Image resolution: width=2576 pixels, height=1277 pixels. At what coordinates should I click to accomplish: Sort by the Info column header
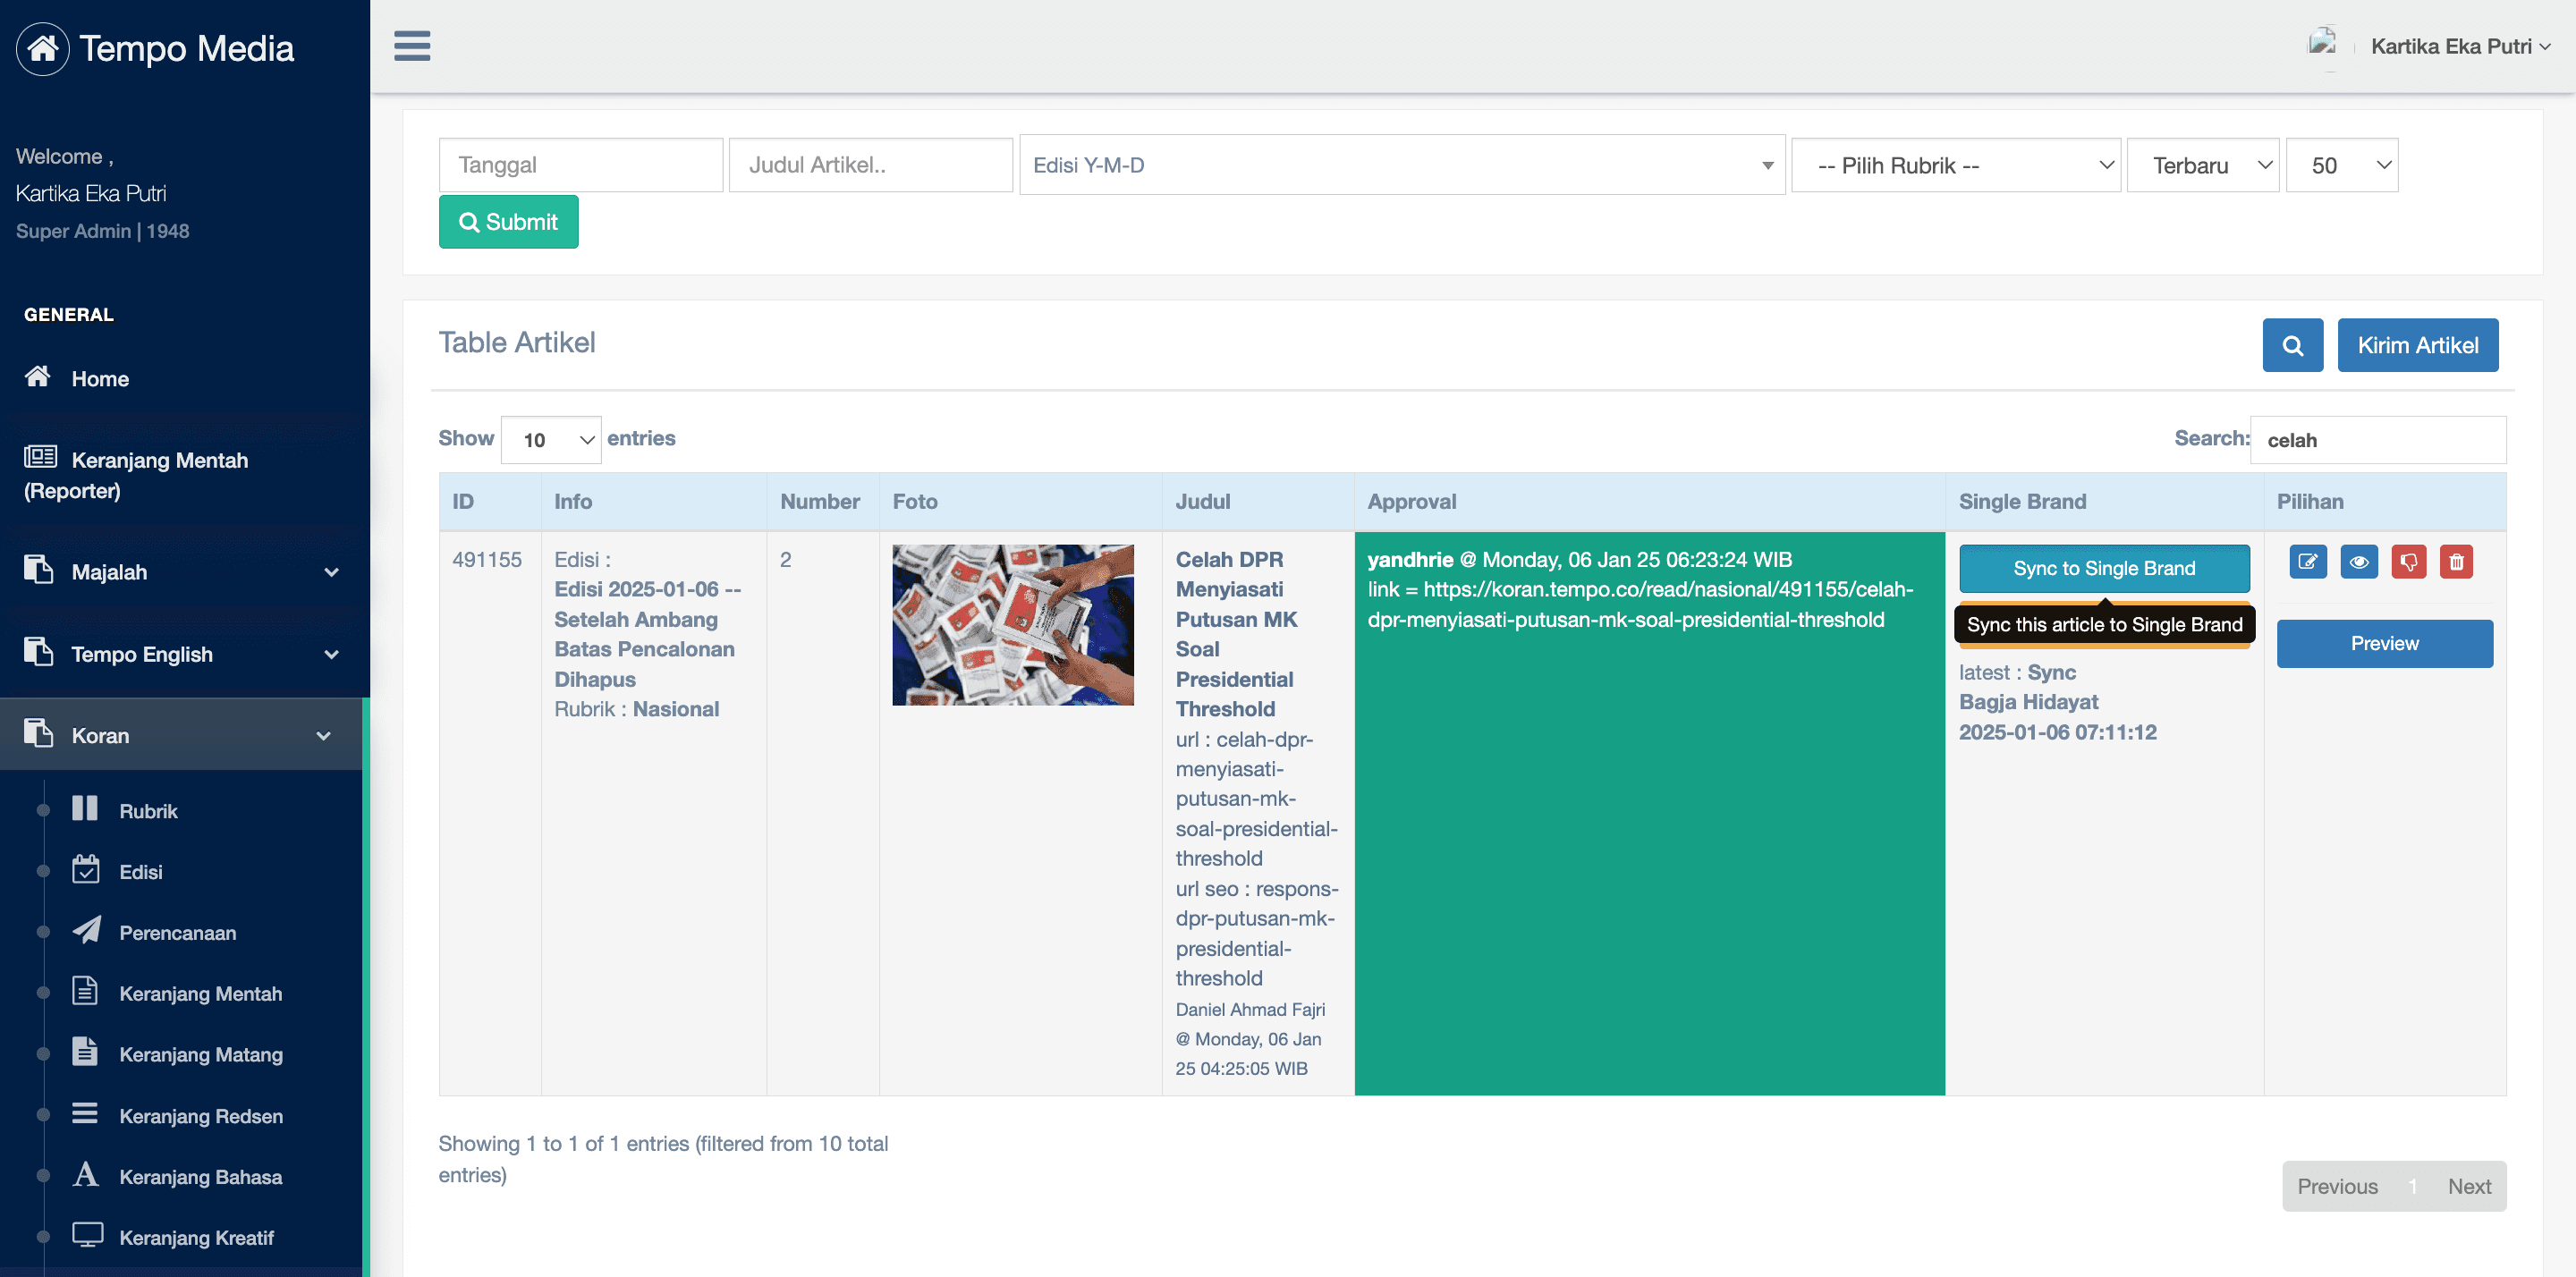(654, 501)
